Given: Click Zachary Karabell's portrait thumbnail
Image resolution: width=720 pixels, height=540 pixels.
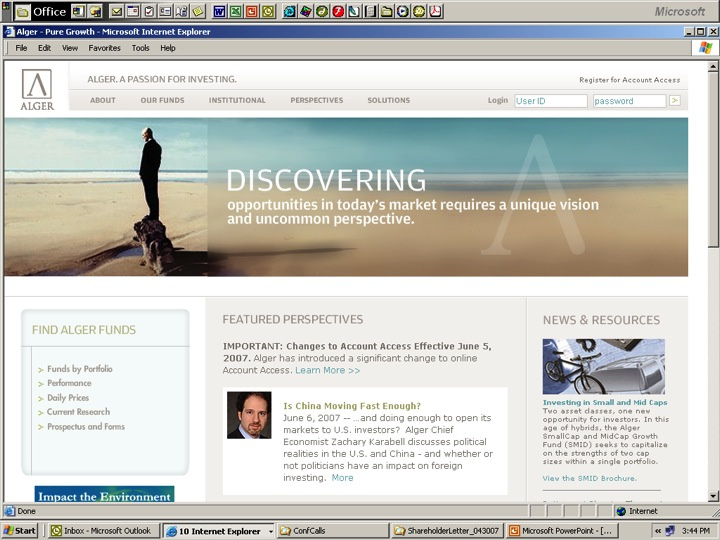Looking at the screenshot, I should coord(249,415).
